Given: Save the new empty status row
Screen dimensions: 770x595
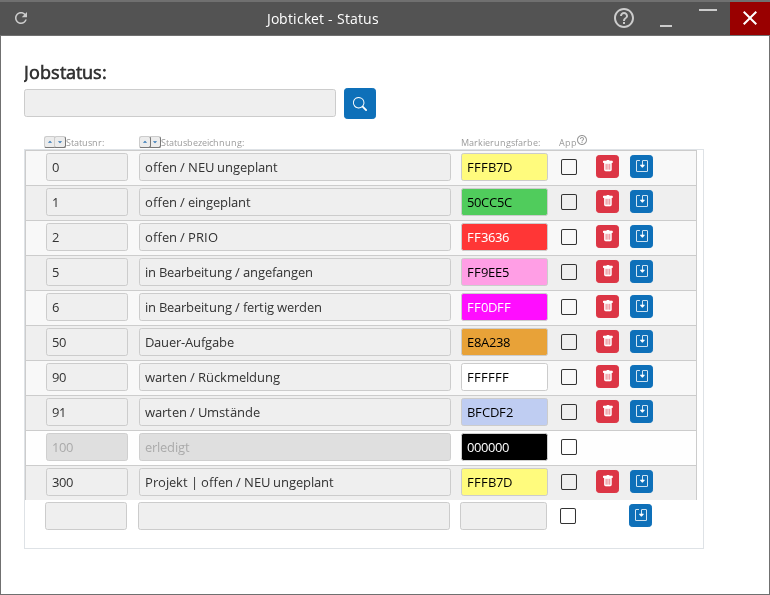Looking at the screenshot, I should (640, 516).
